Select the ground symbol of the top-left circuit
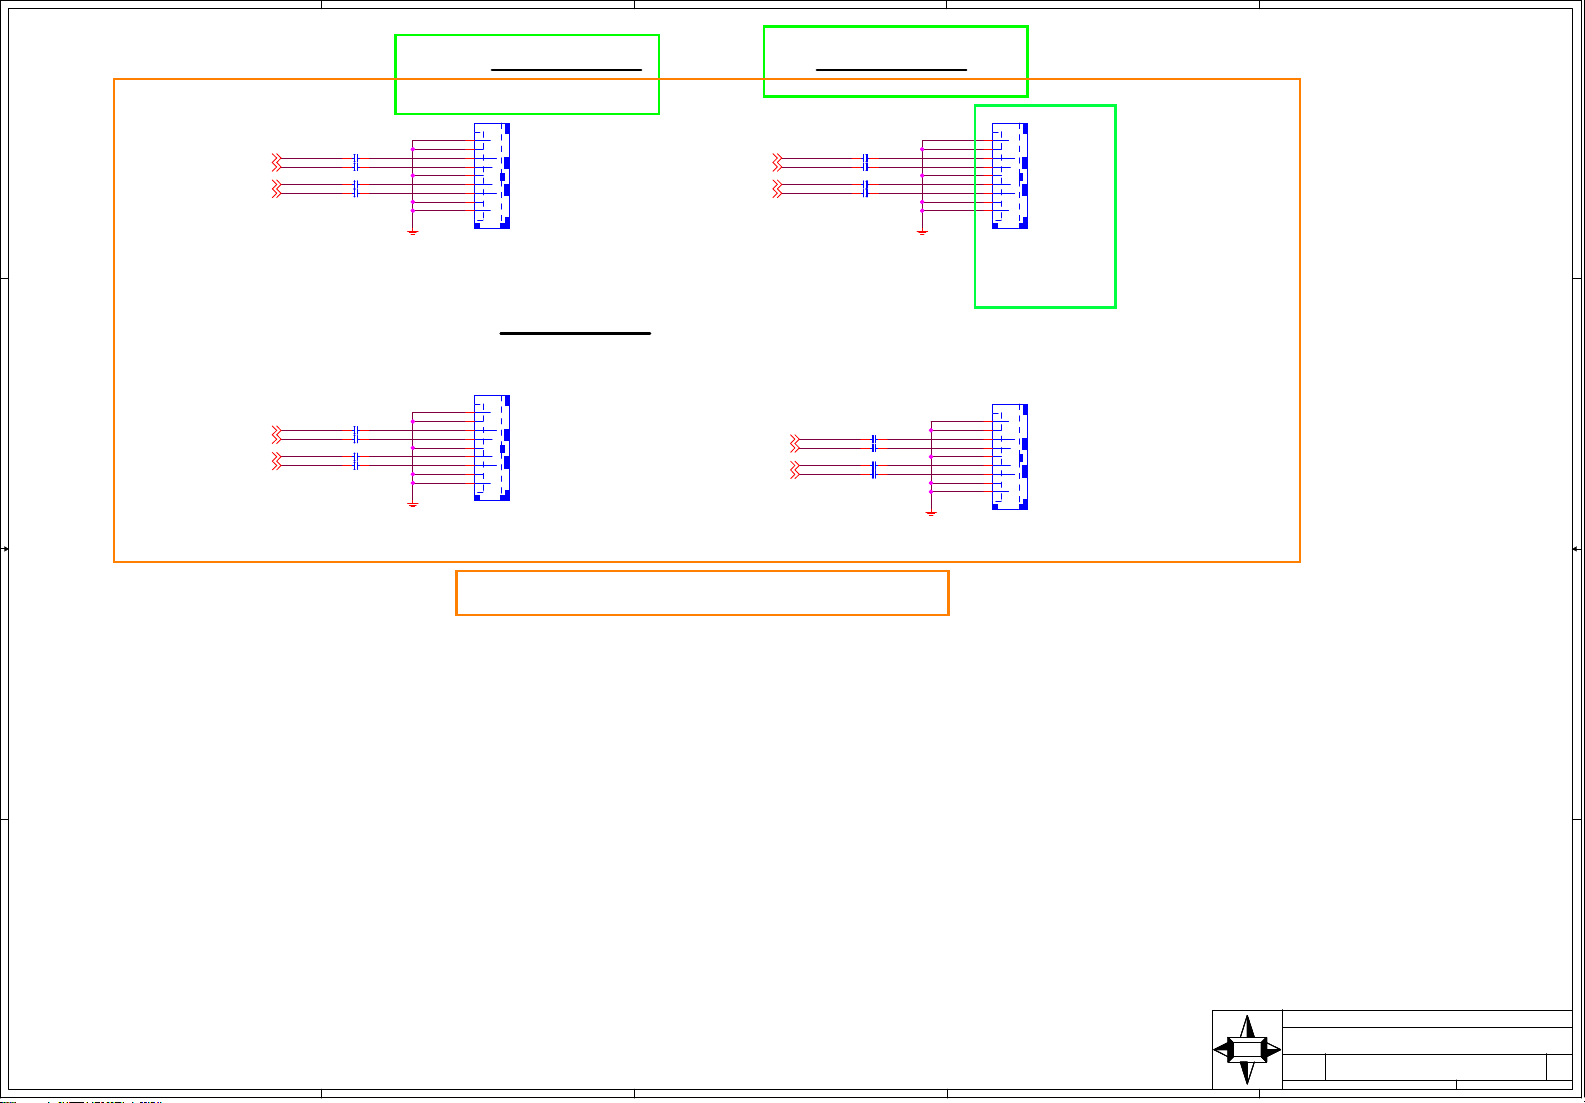The width and height of the screenshot is (1585, 1103). coord(413,232)
